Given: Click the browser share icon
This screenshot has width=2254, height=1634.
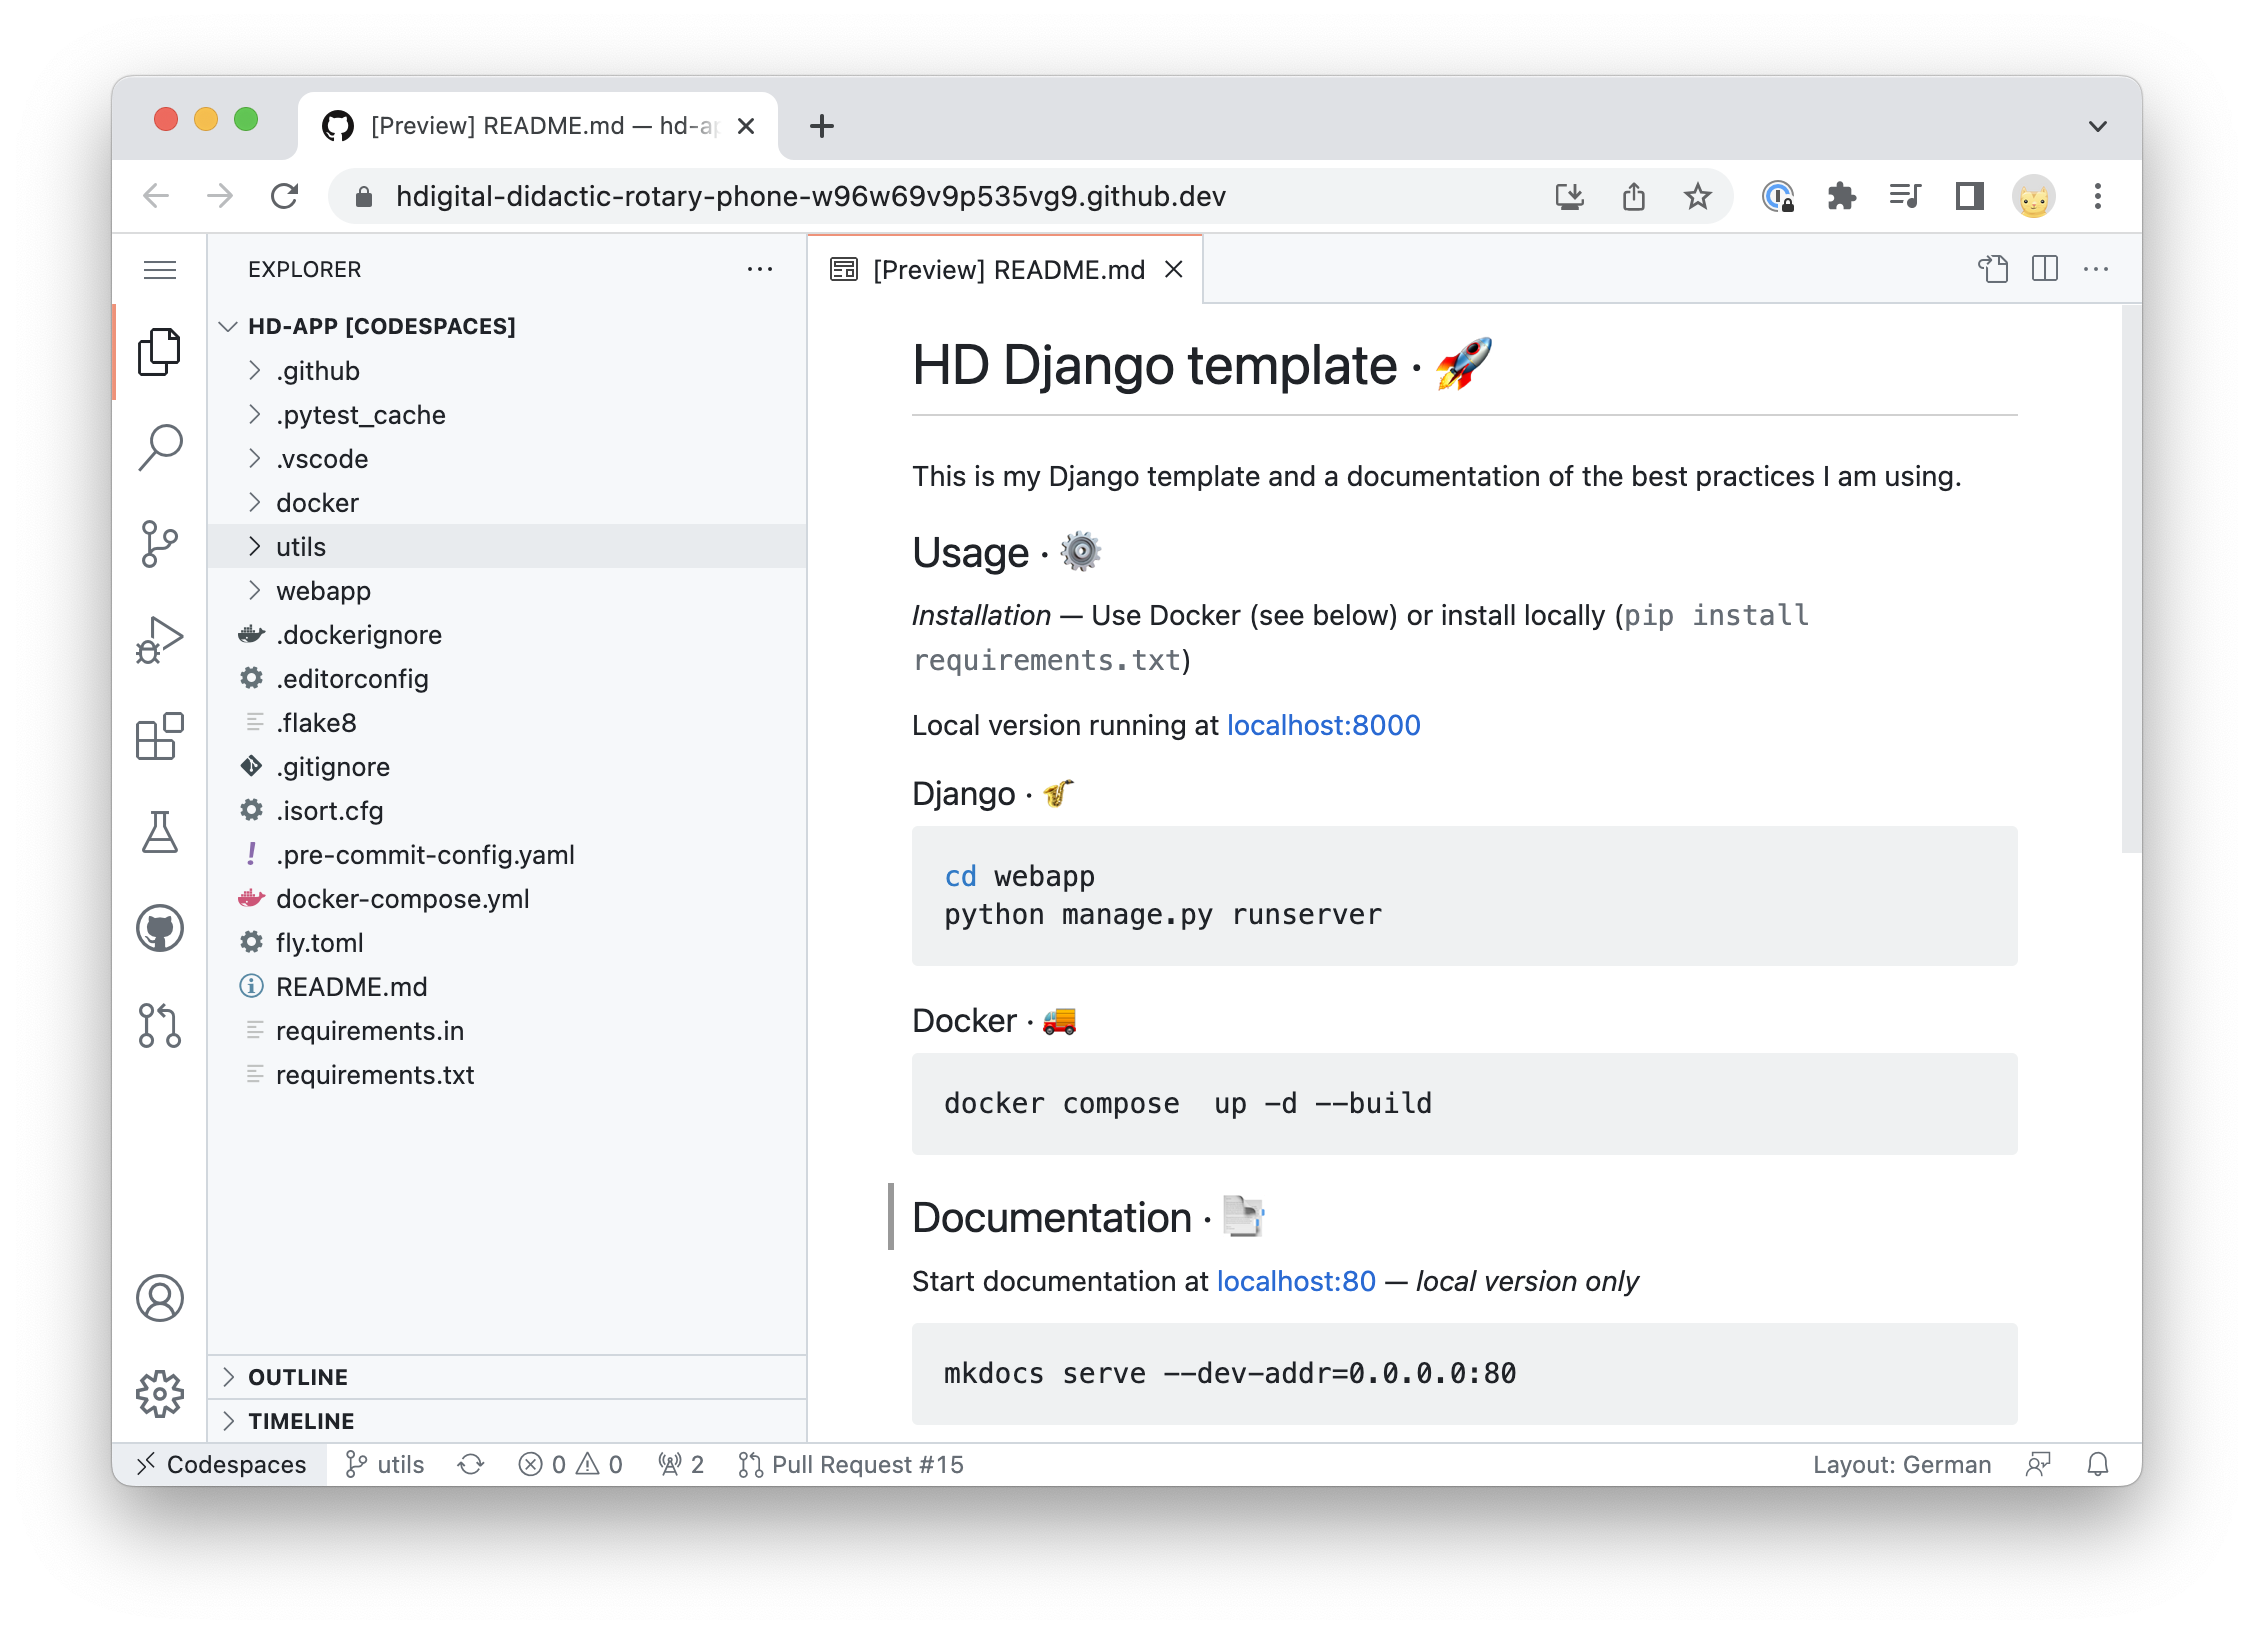Looking at the screenshot, I should [1634, 196].
